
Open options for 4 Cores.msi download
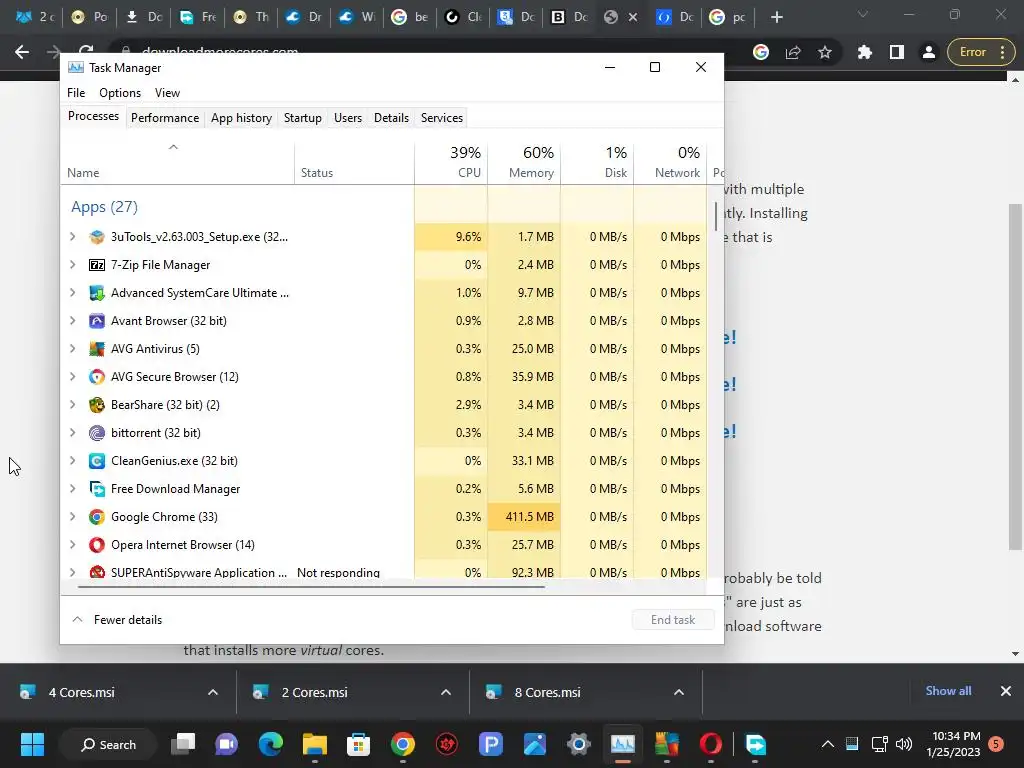(213, 692)
